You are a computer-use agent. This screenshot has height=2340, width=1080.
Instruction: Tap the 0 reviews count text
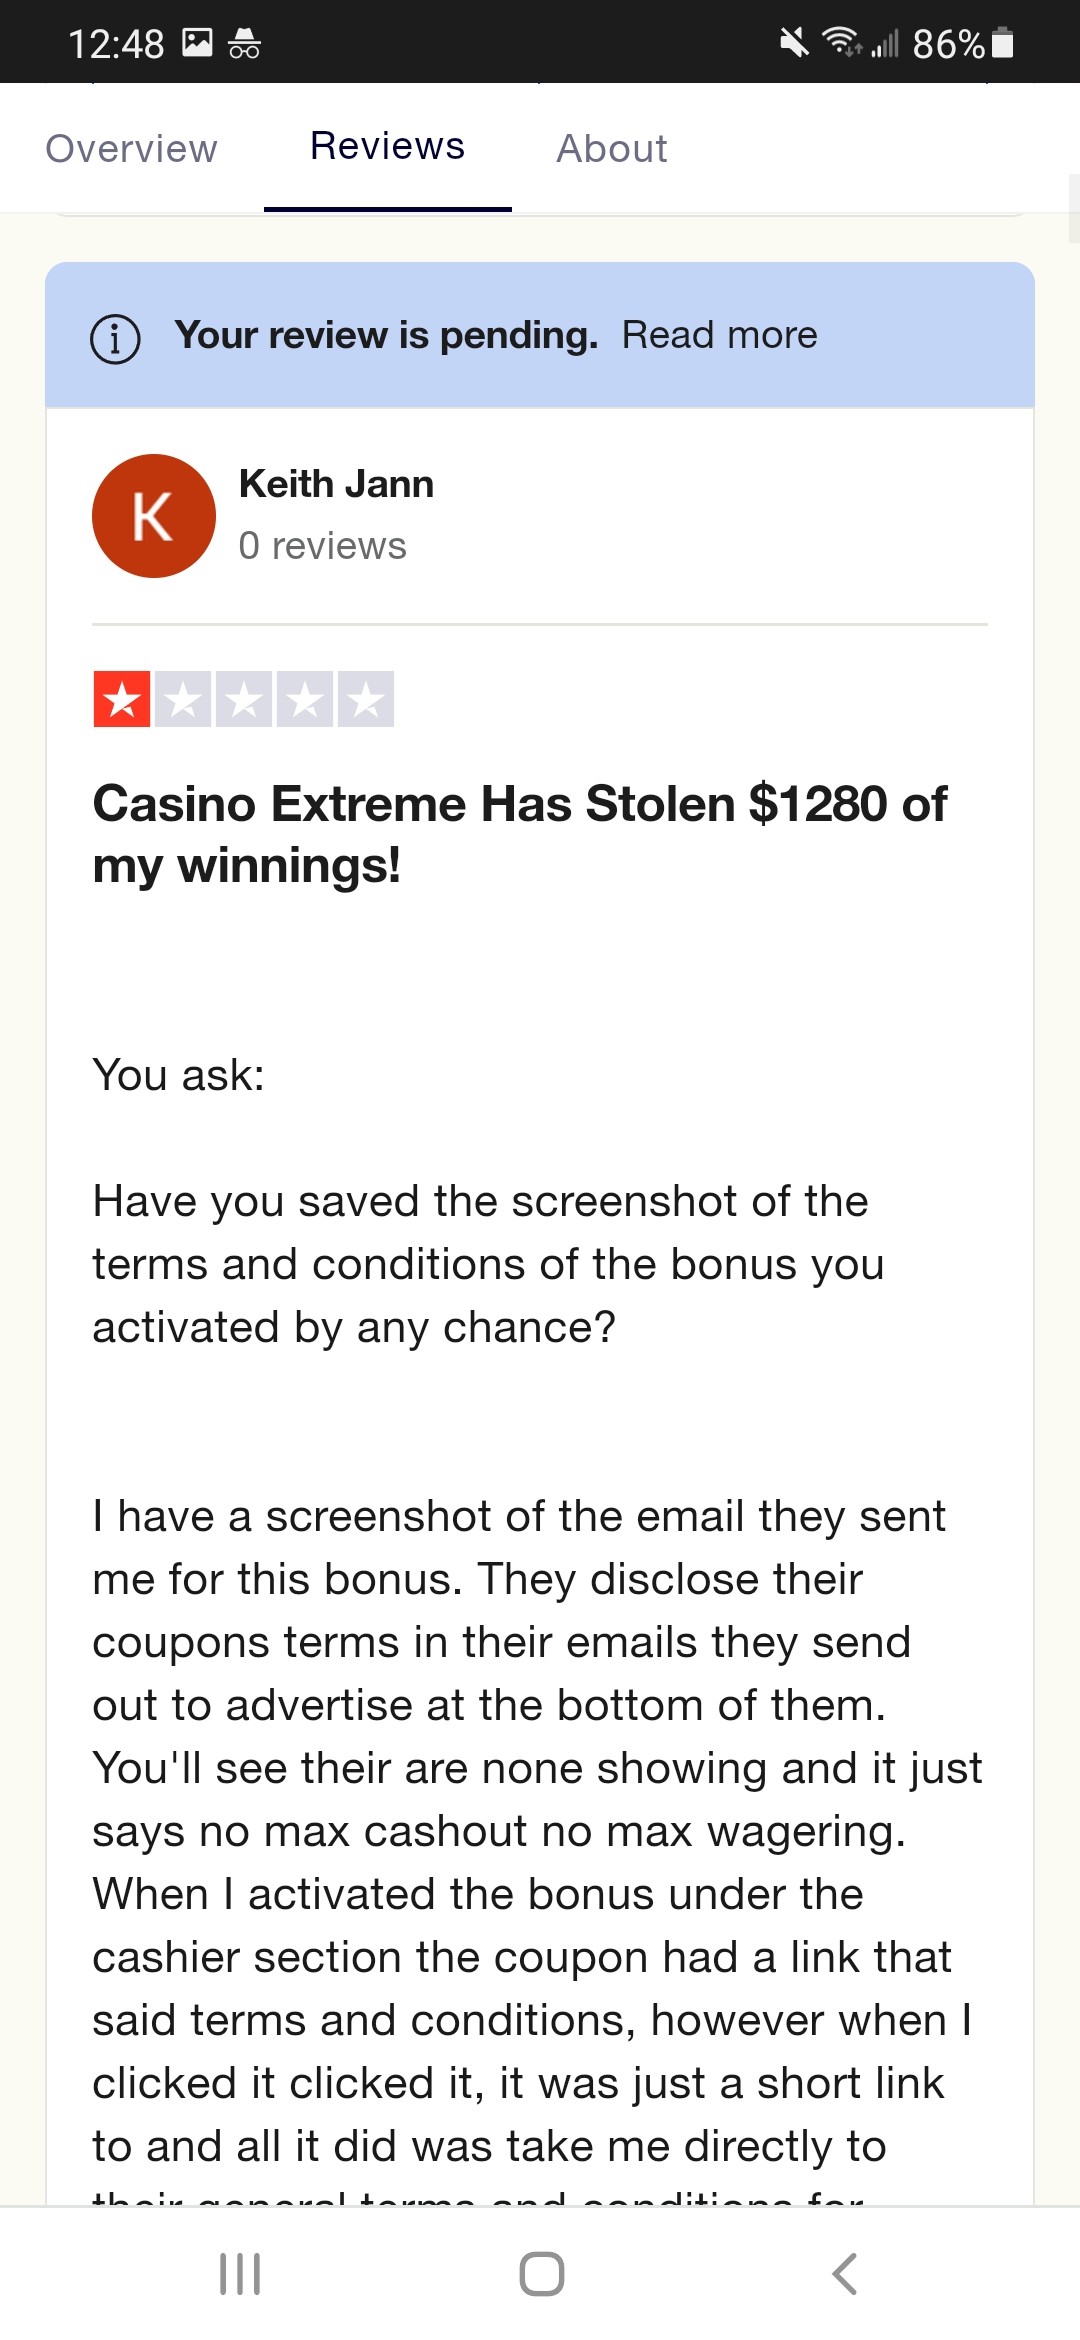[322, 546]
